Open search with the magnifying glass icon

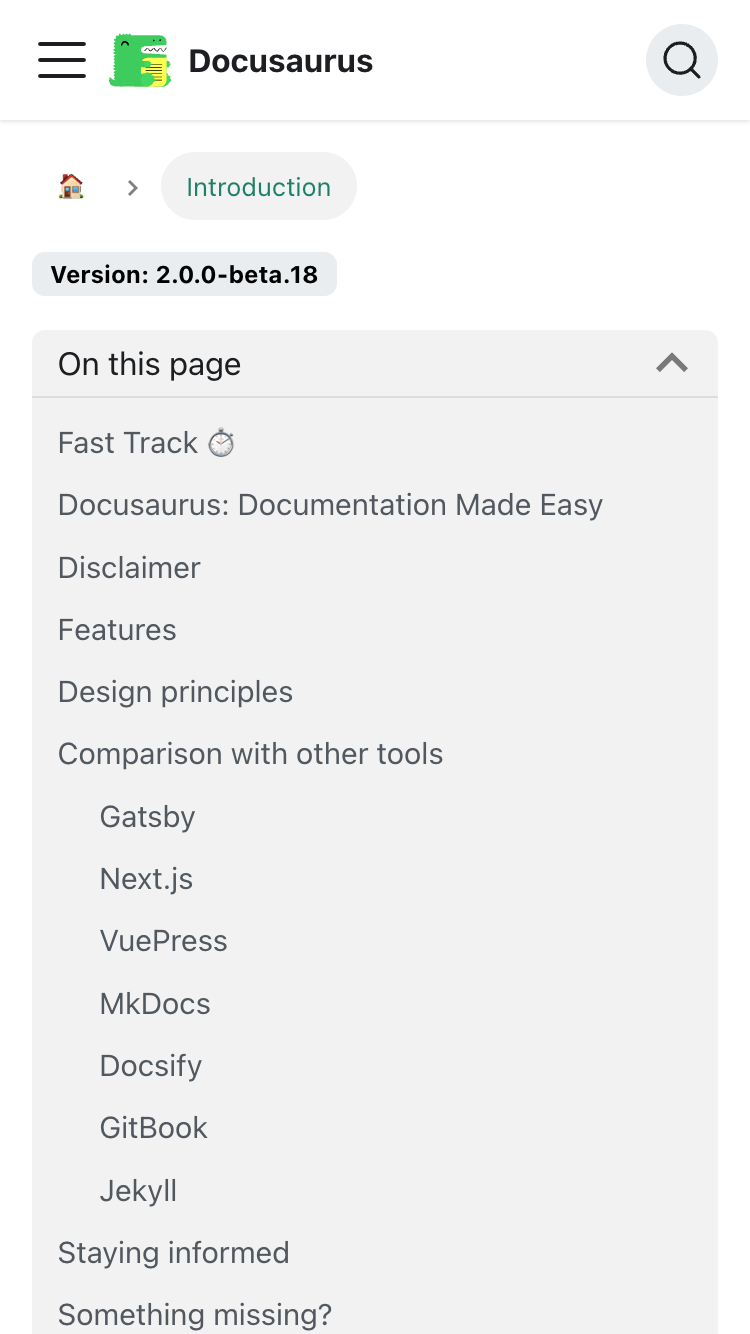pos(681,60)
